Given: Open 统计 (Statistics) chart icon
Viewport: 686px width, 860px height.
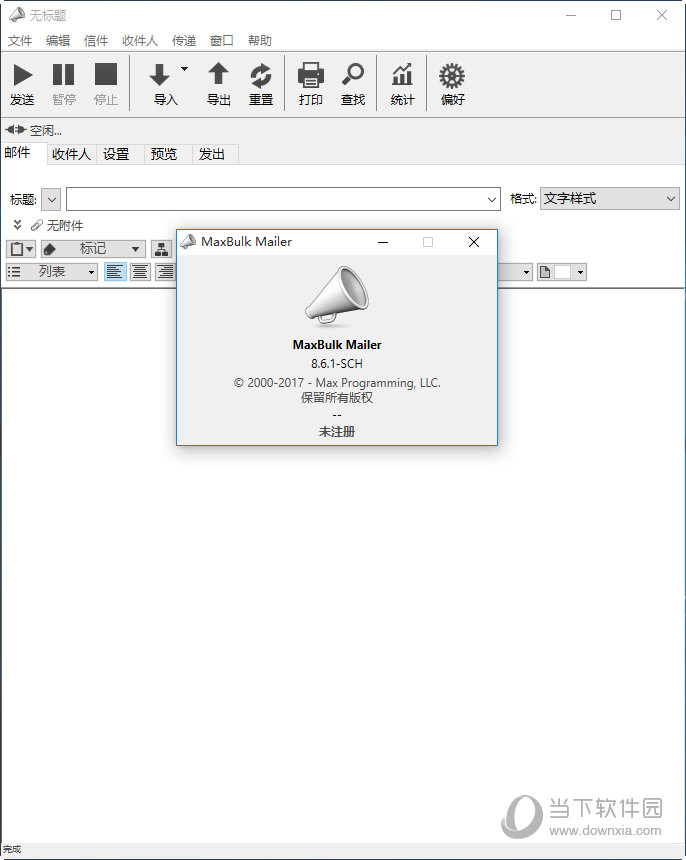Looking at the screenshot, I should click(402, 75).
